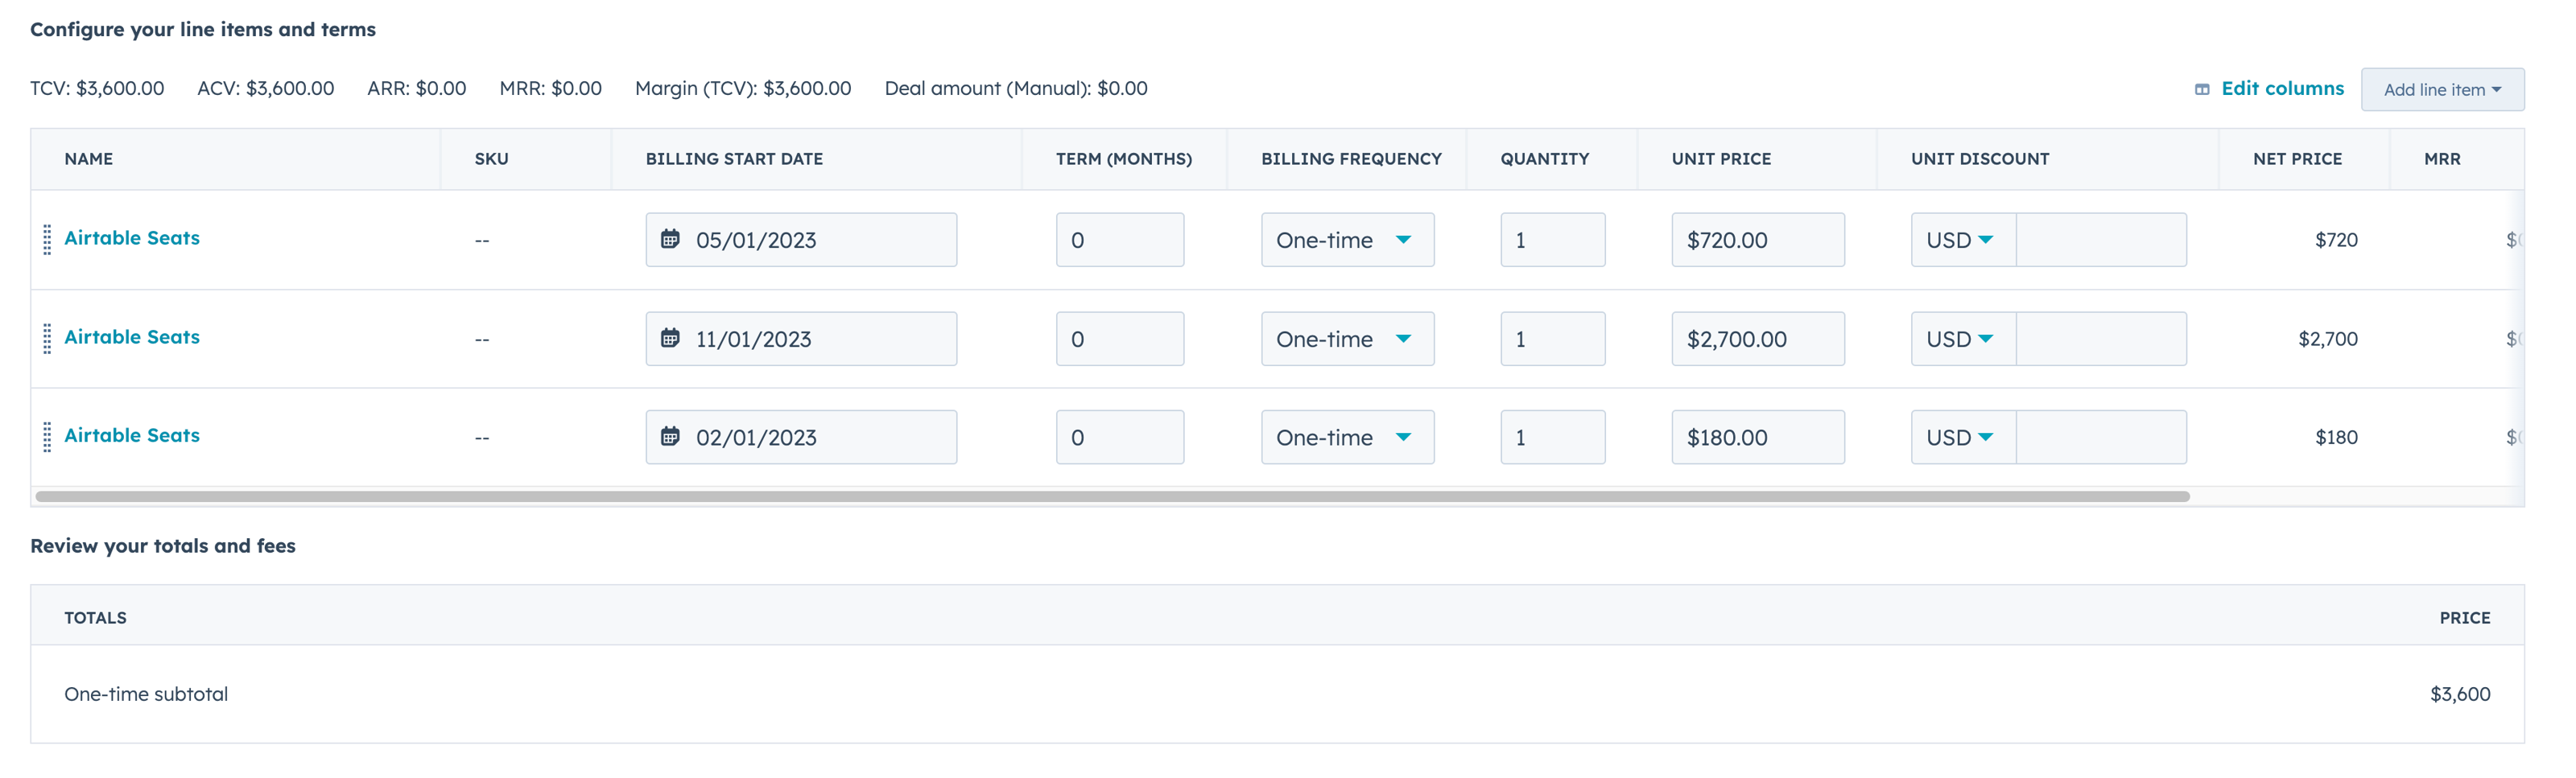Image resolution: width=2576 pixels, height=778 pixels.
Task: Expand One-time billing frequency in $180.00 row
Action: point(1347,437)
